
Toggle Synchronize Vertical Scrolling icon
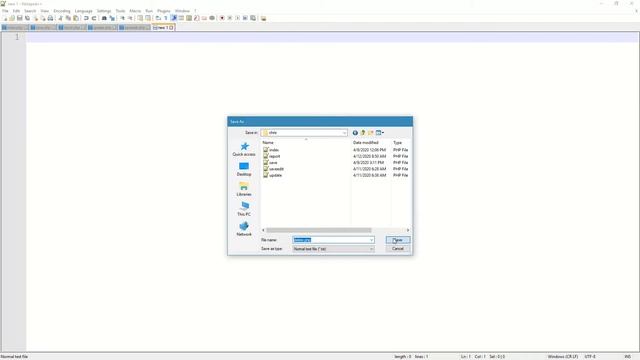point(140,18)
